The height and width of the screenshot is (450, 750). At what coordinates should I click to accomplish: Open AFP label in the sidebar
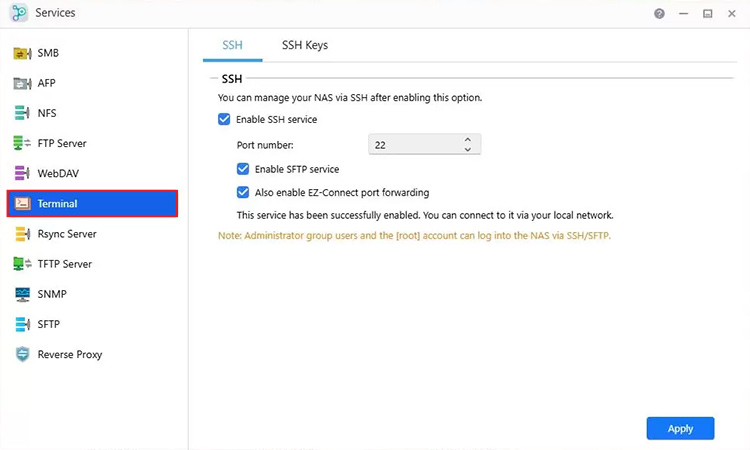pos(46,83)
